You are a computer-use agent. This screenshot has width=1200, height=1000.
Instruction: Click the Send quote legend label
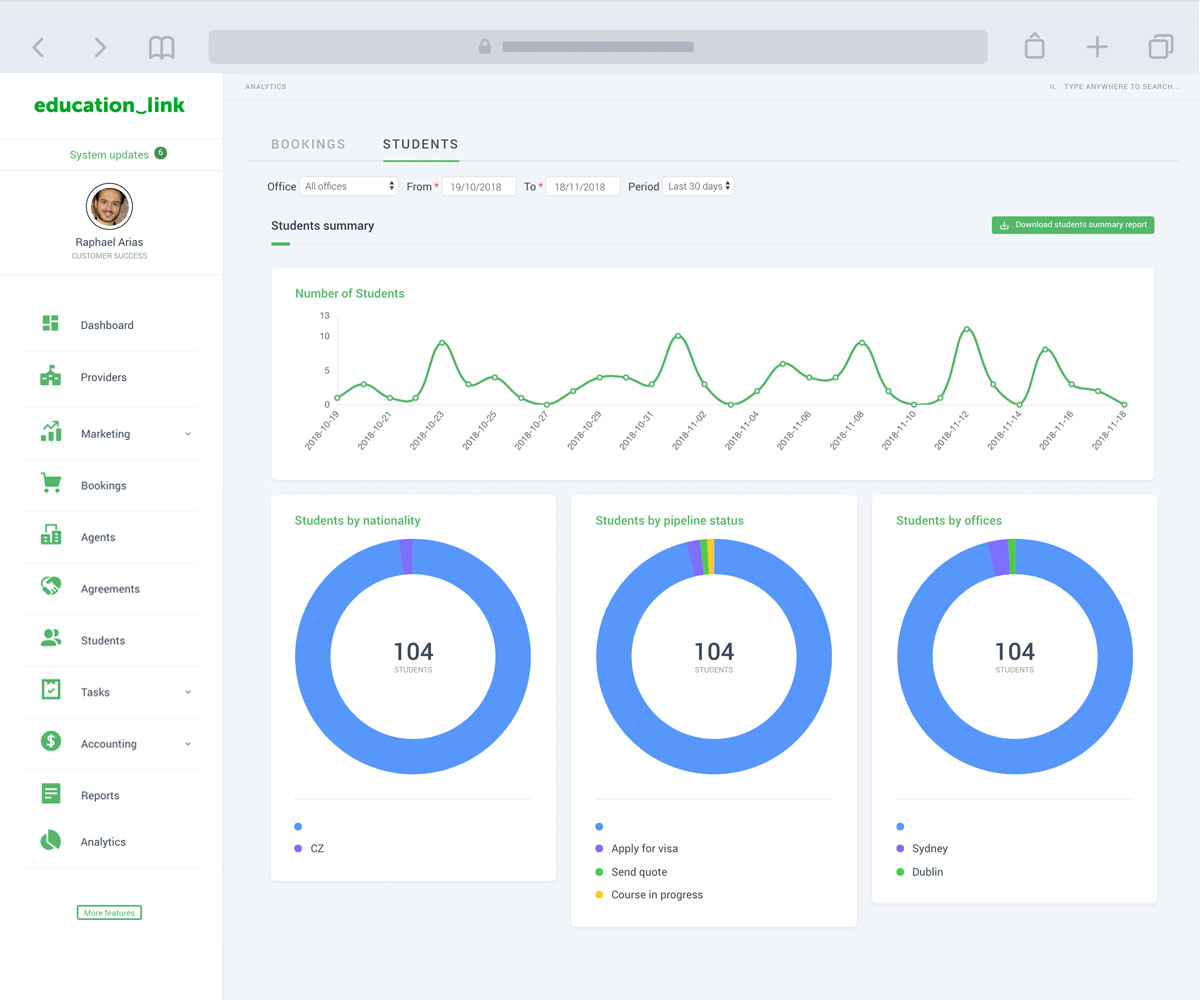click(639, 872)
